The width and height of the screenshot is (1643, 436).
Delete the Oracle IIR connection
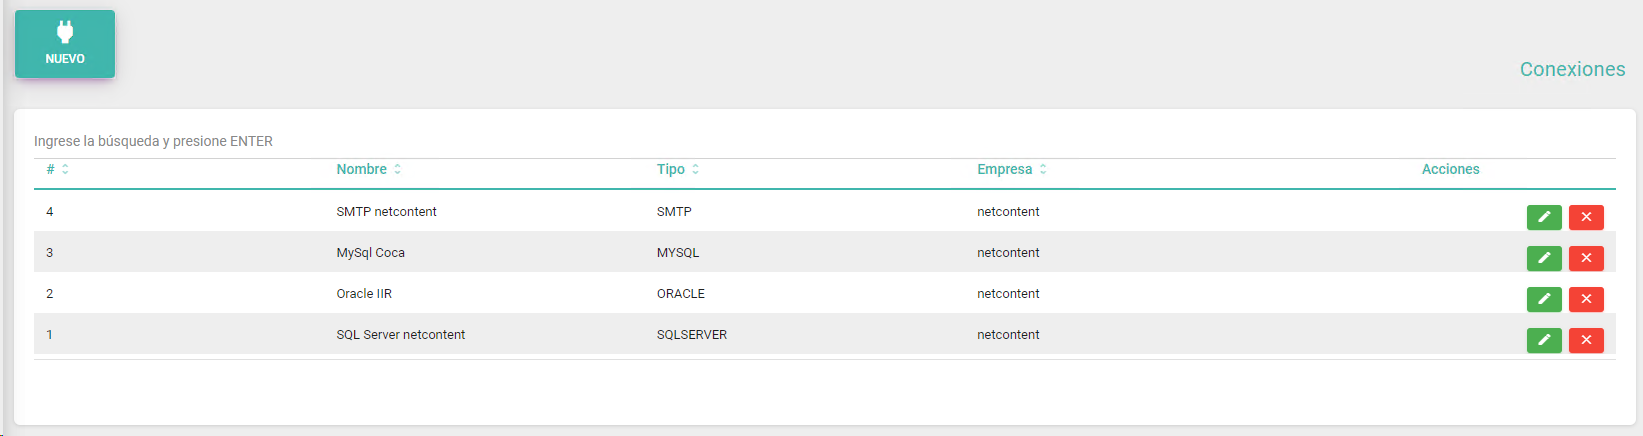(x=1586, y=299)
